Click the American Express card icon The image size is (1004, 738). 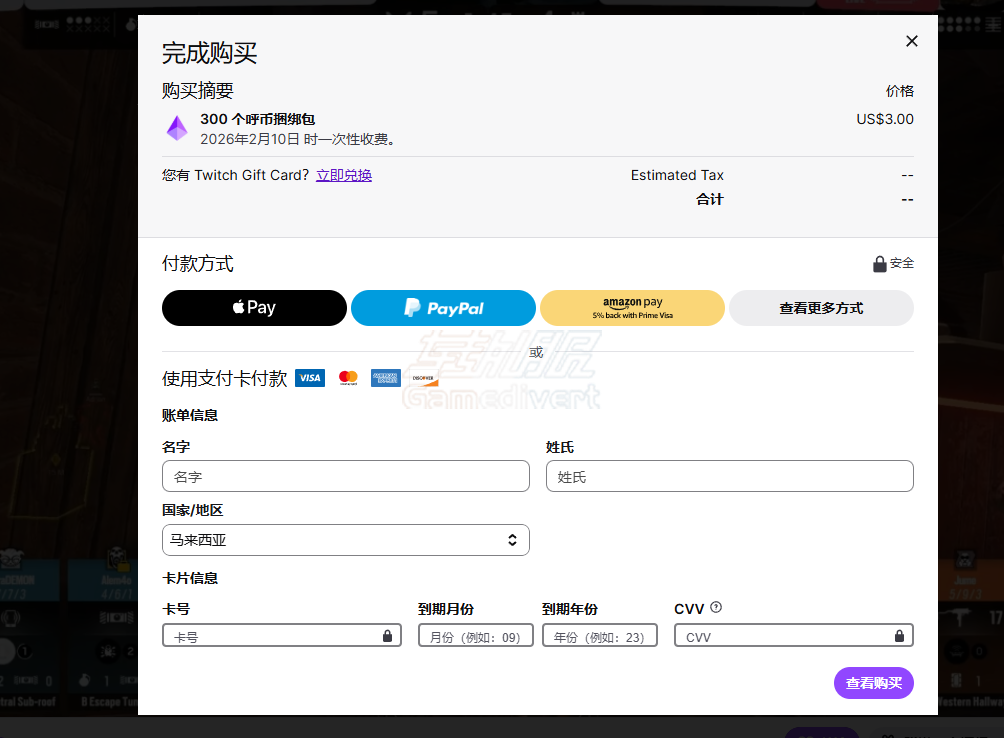(385, 378)
